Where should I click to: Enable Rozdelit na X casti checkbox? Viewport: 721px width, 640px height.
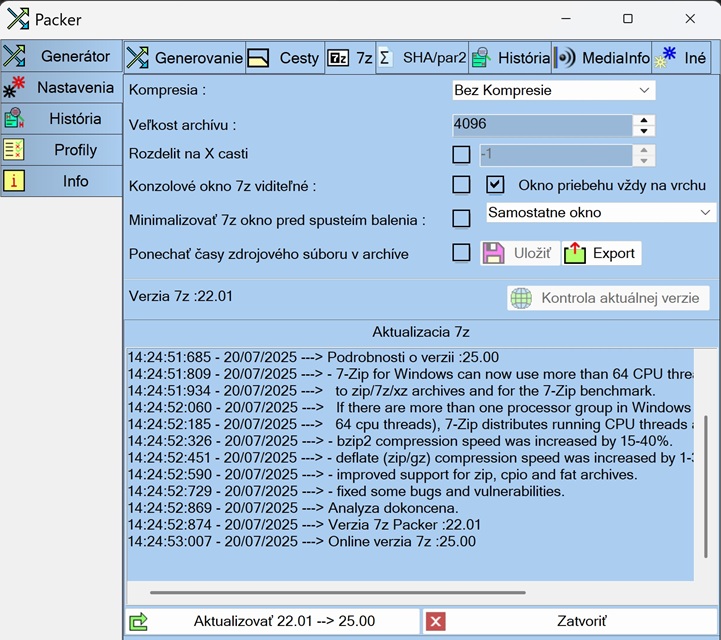(461, 155)
